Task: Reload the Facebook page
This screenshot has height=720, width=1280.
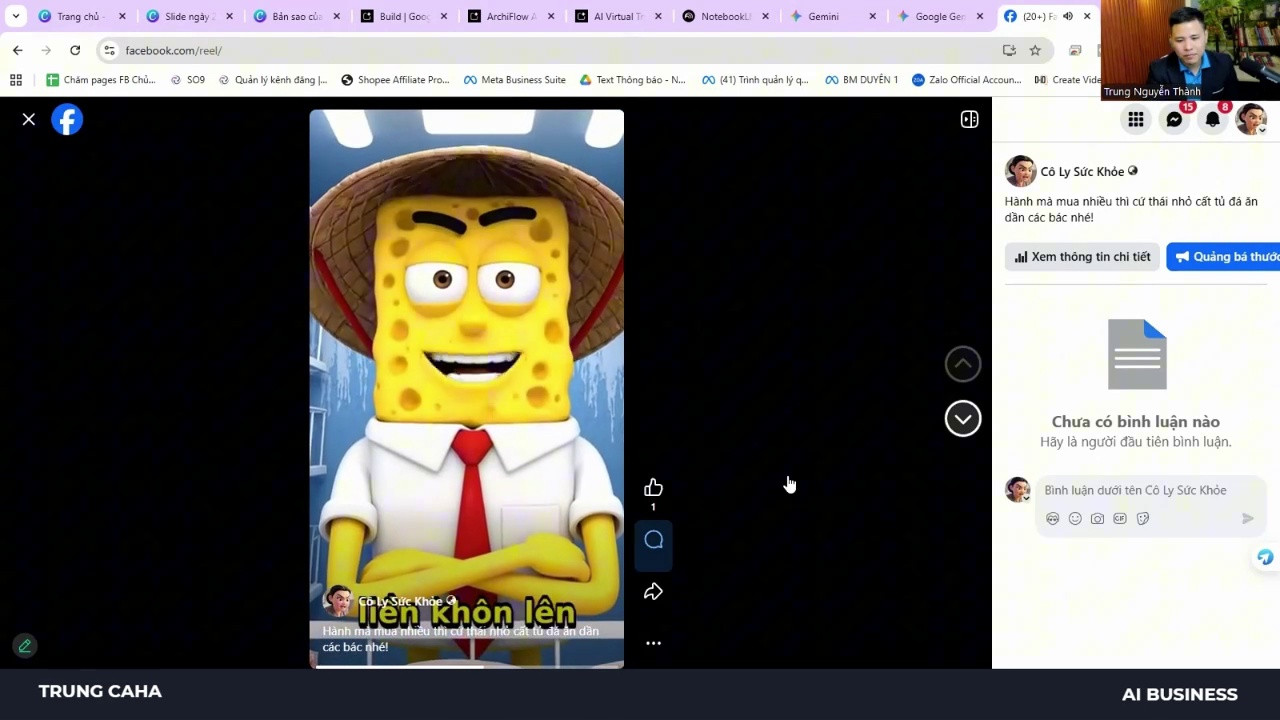Action: click(x=75, y=50)
